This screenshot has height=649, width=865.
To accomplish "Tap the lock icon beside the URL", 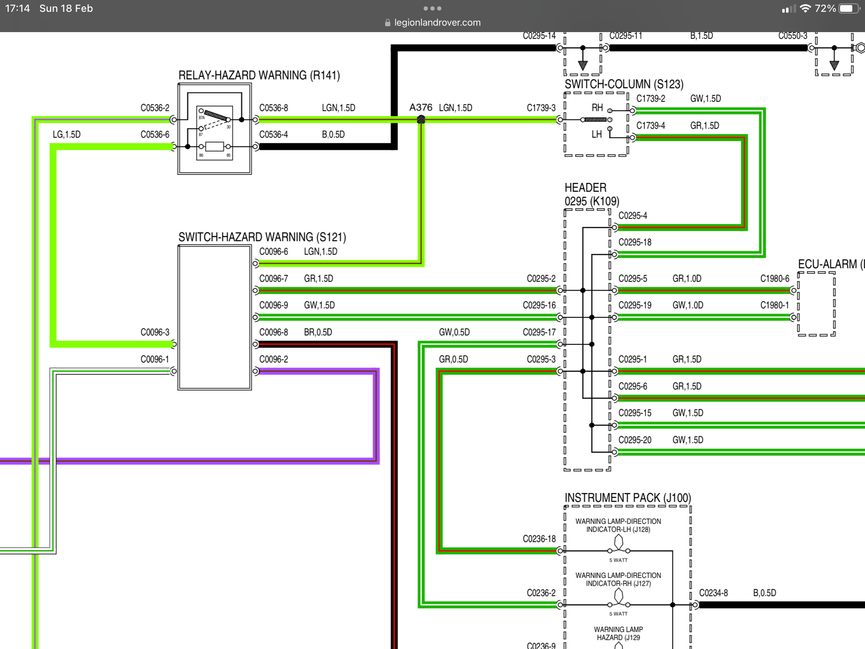I will (x=388, y=23).
